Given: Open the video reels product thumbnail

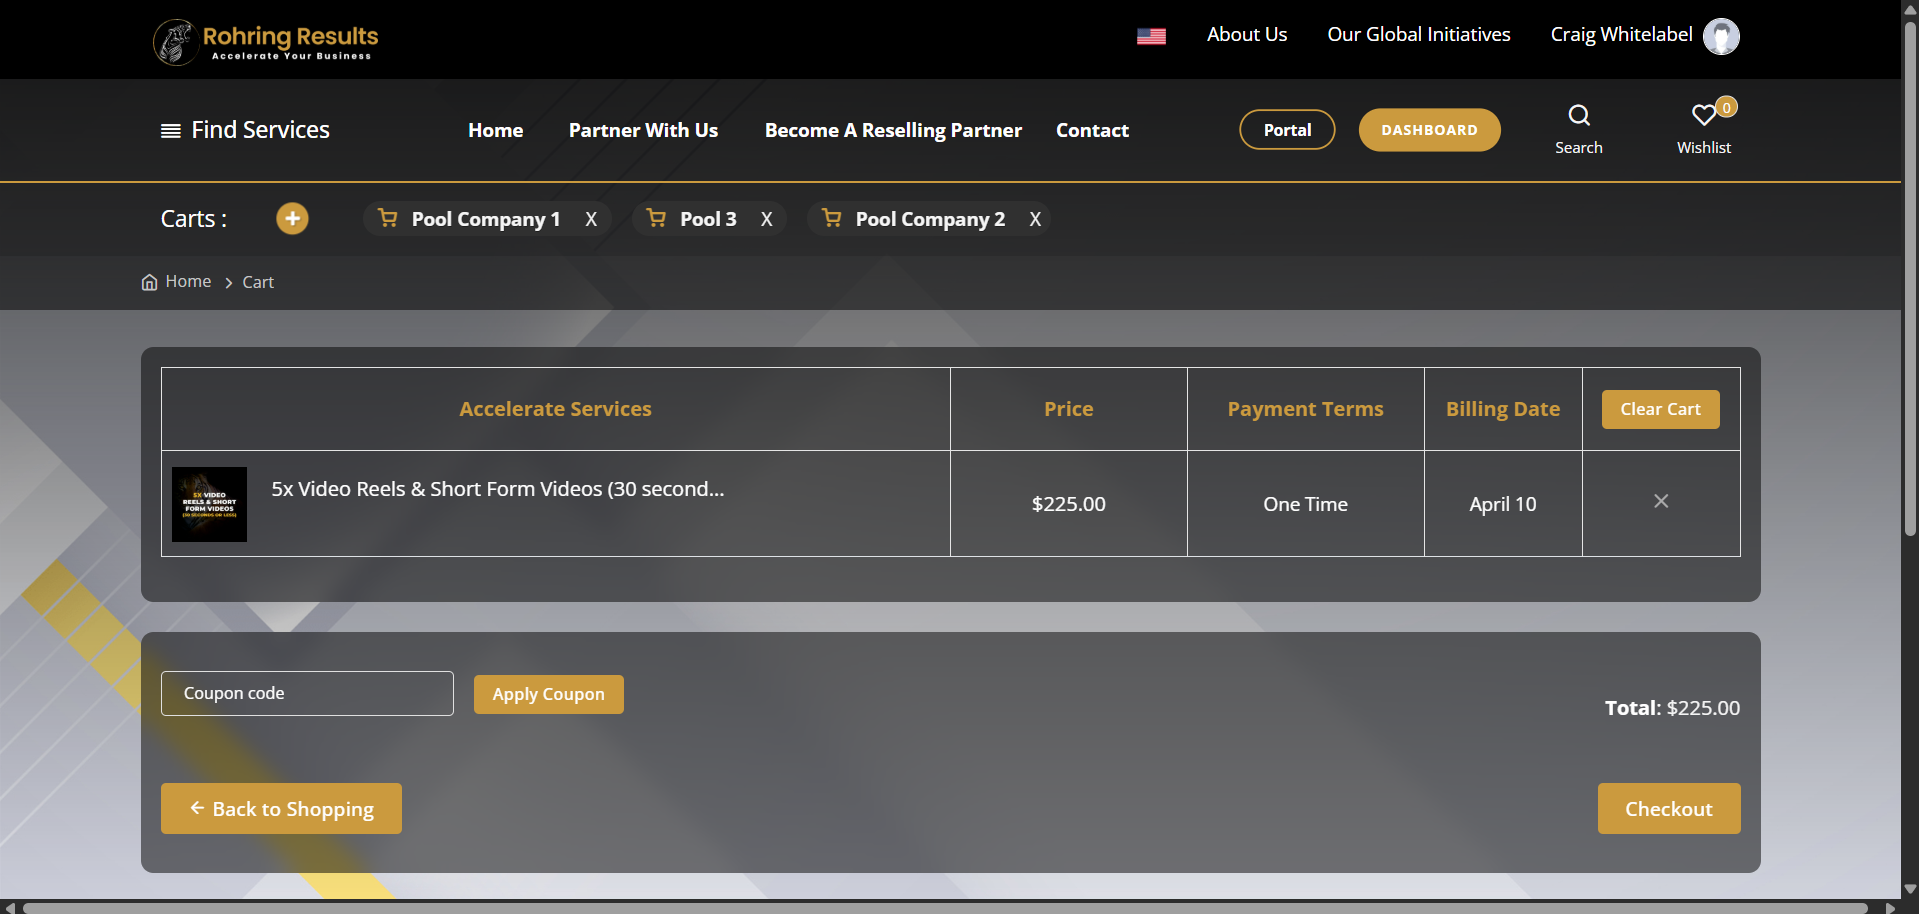Looking at the screenshot, I should click(209, 504).
